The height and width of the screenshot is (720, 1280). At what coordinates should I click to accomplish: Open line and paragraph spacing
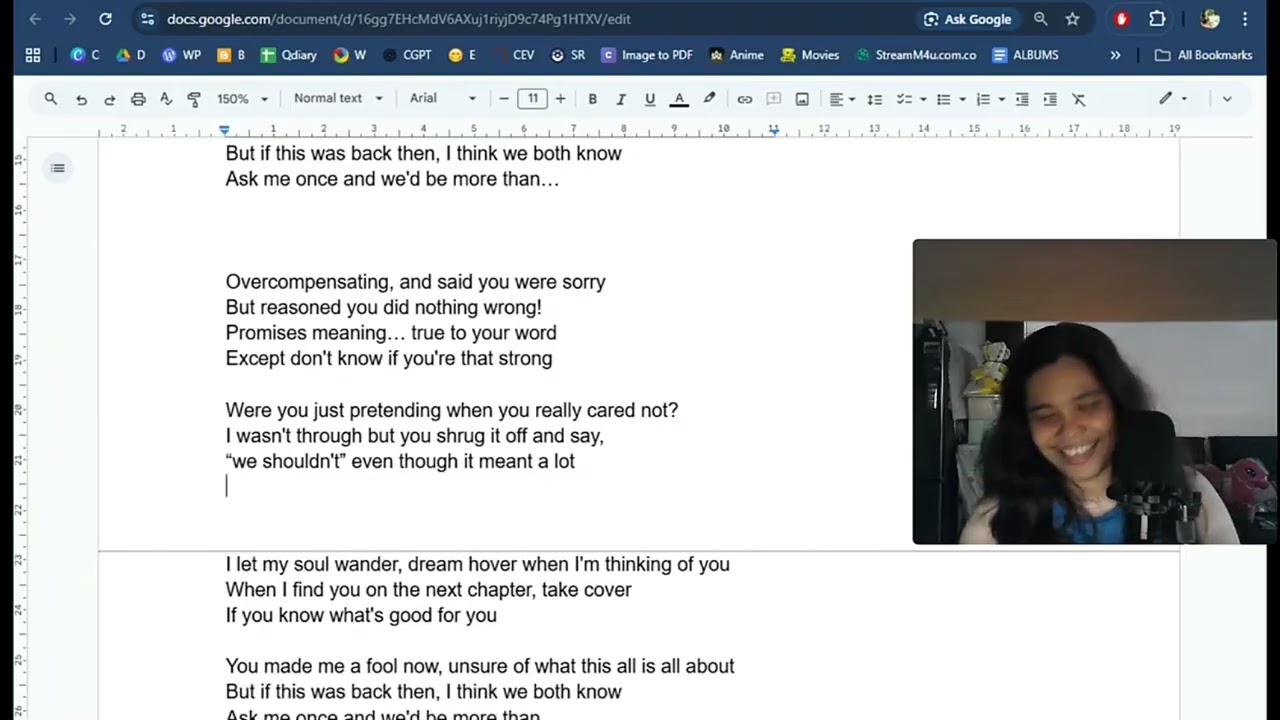[874, 99]
